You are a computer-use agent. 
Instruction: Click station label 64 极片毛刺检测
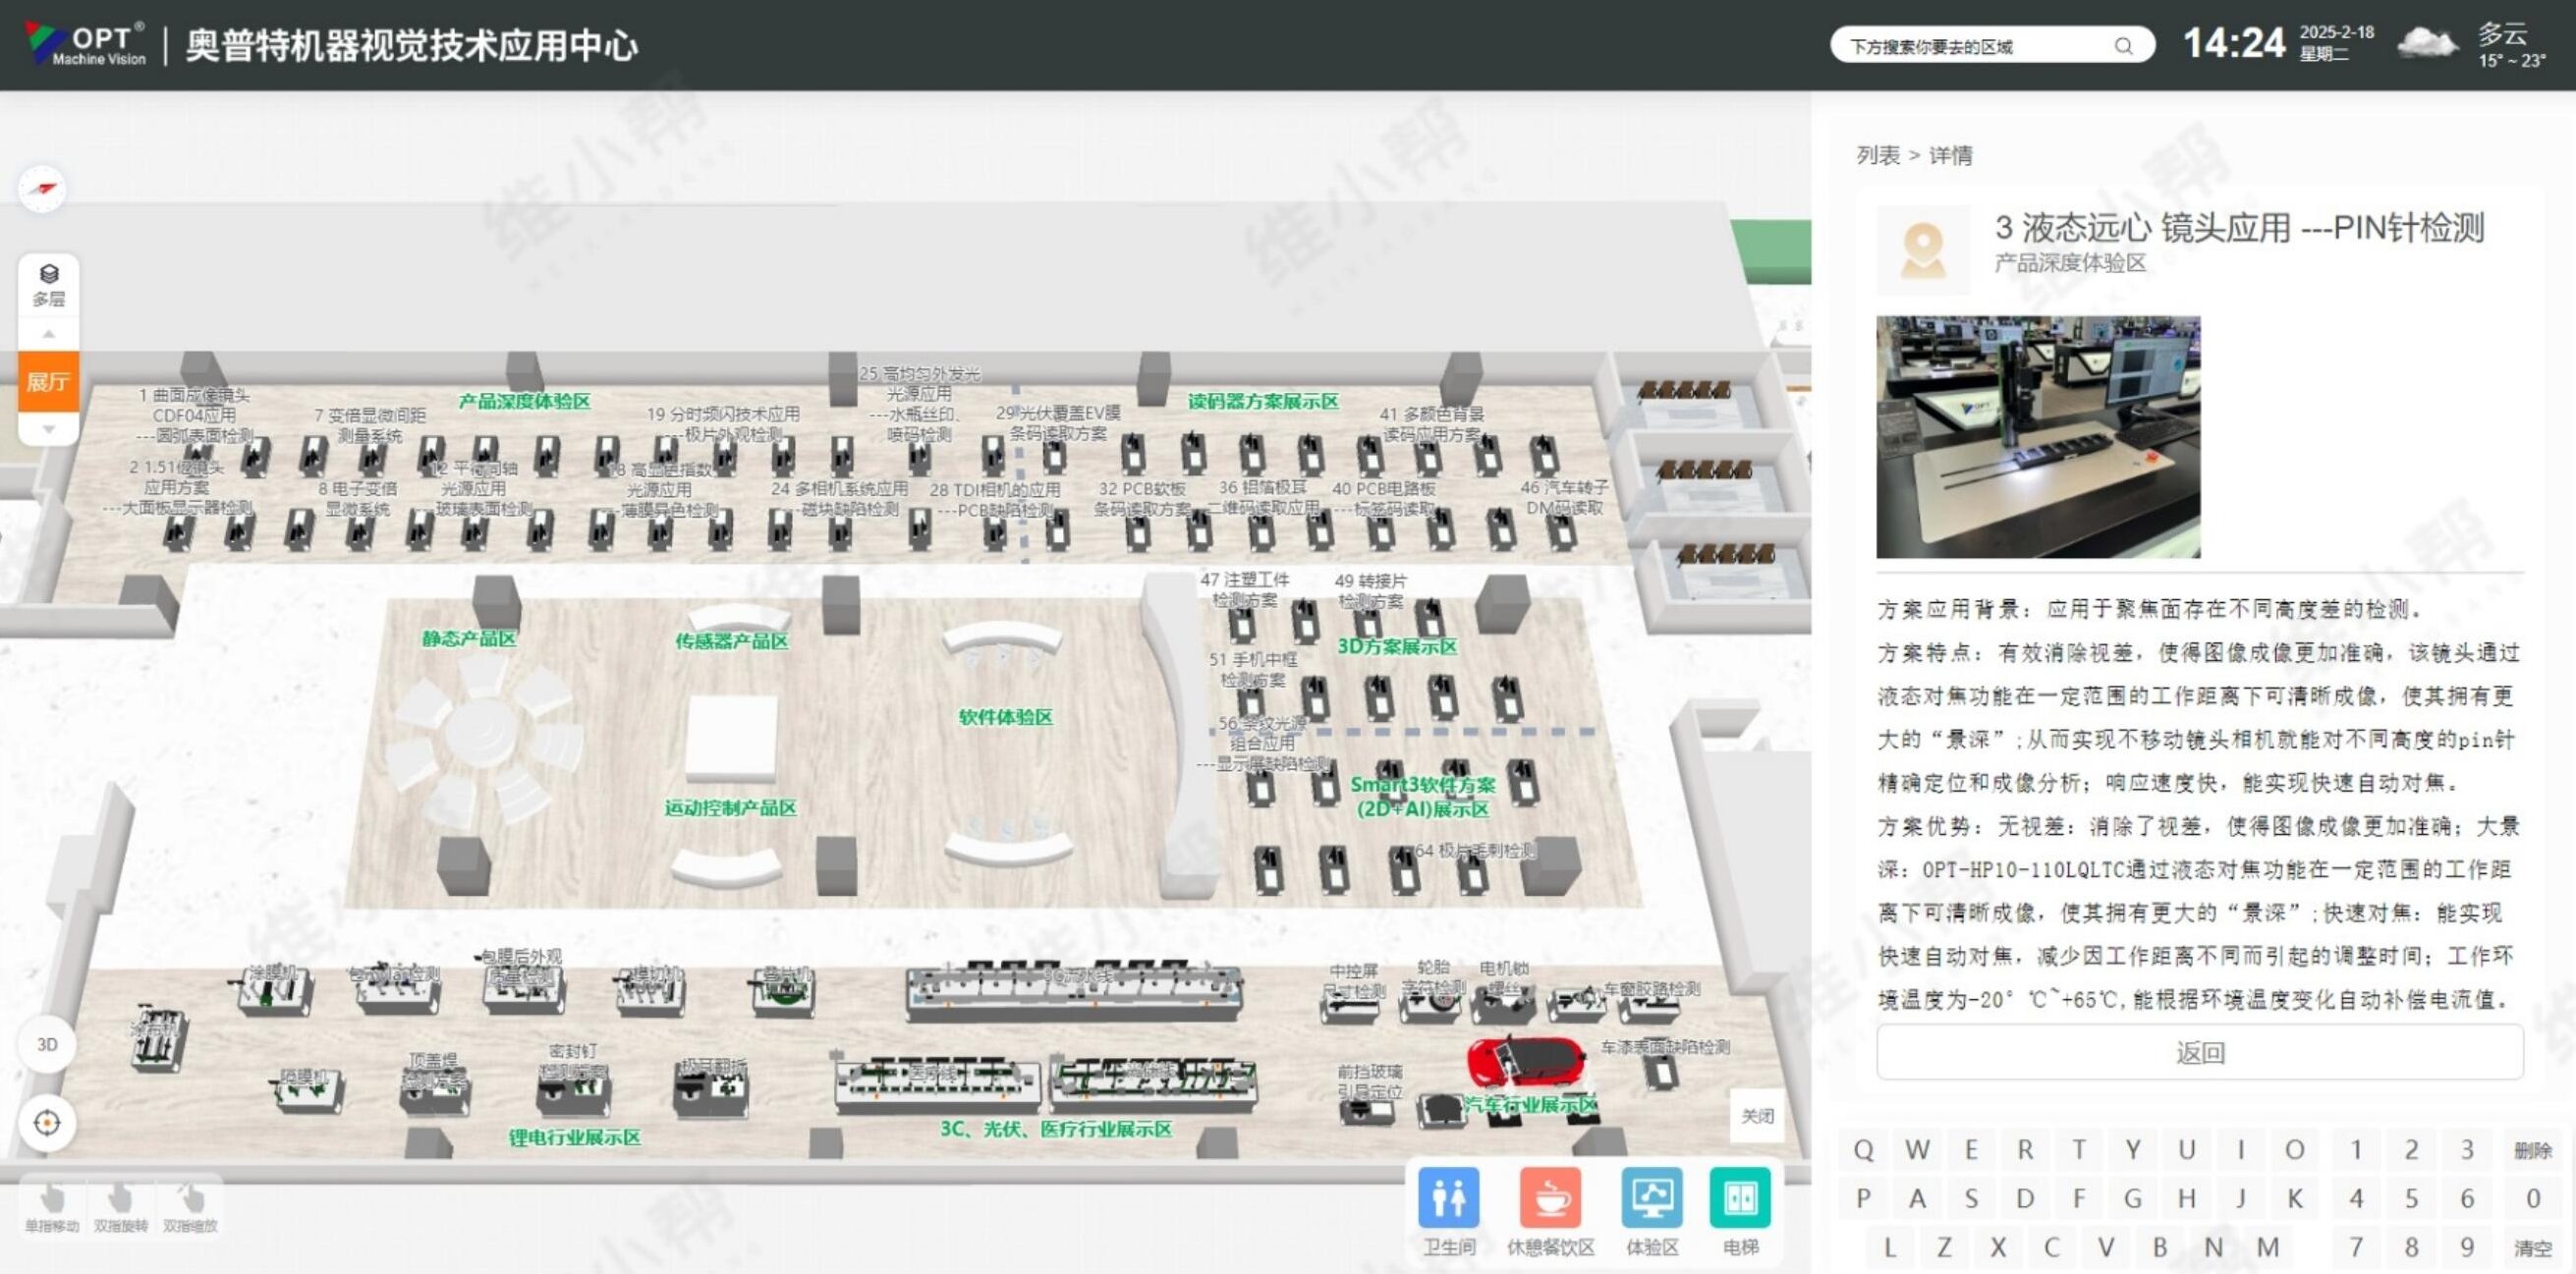[1475, 851]
